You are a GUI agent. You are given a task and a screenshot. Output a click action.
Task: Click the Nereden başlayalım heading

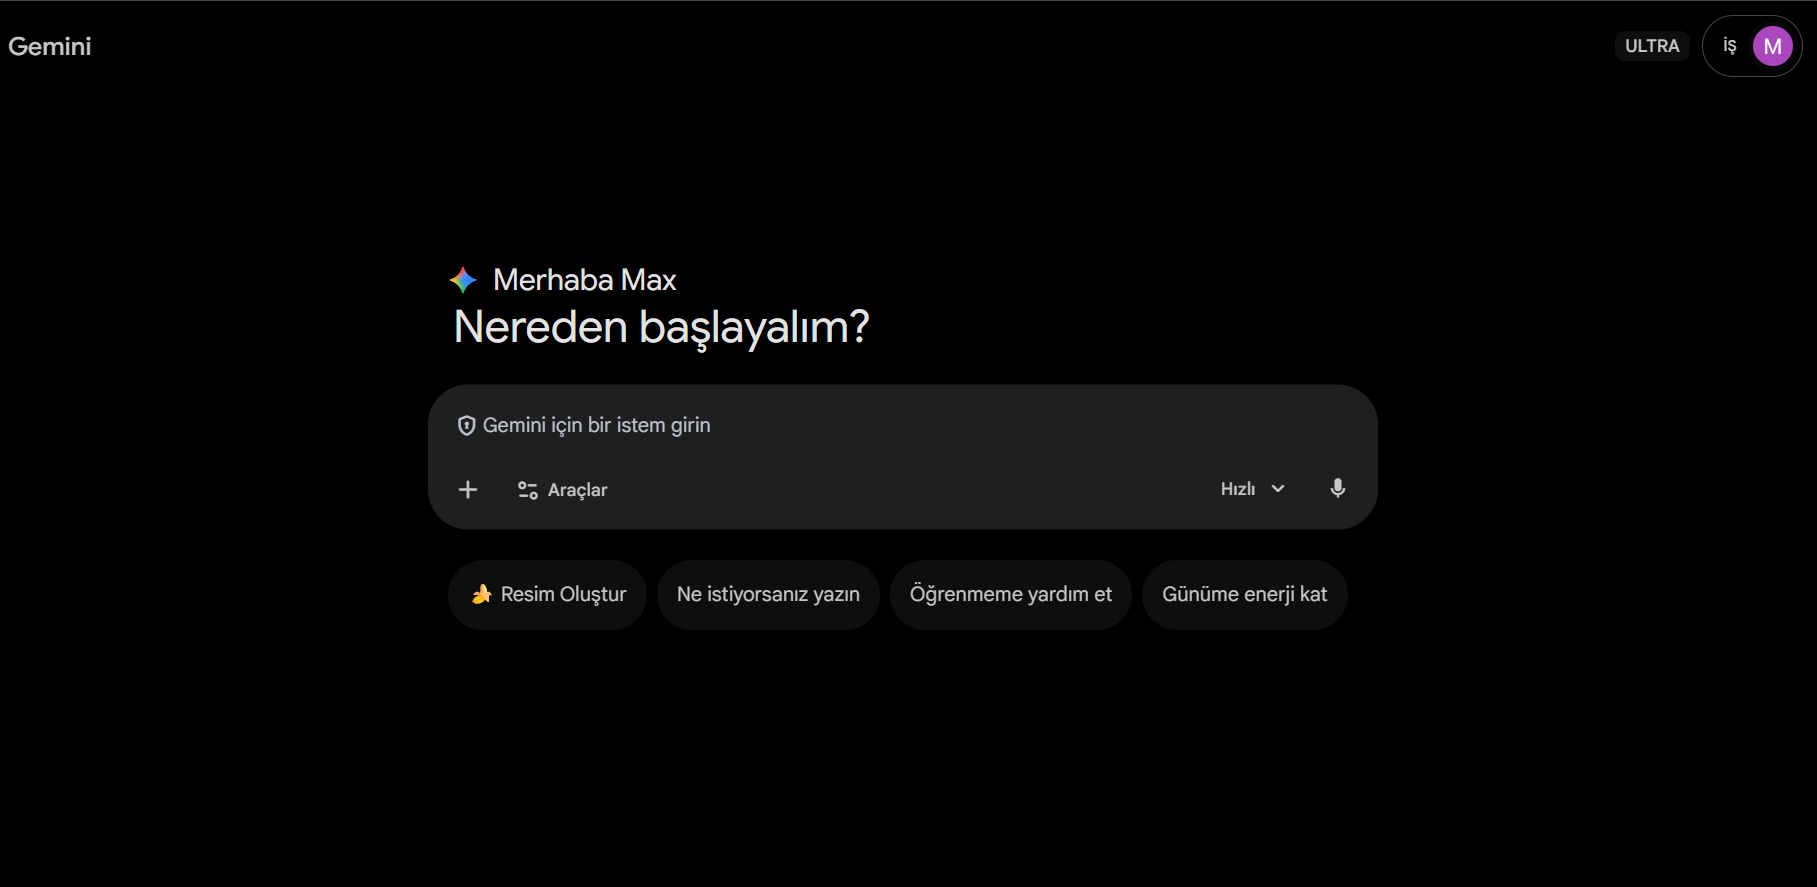click(x=662, y=328)
